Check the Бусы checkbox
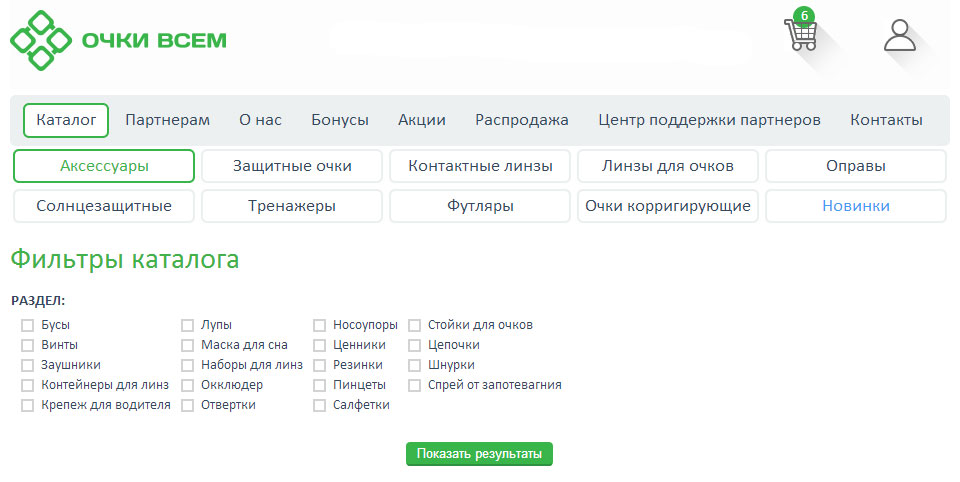 tap(28, 325)
